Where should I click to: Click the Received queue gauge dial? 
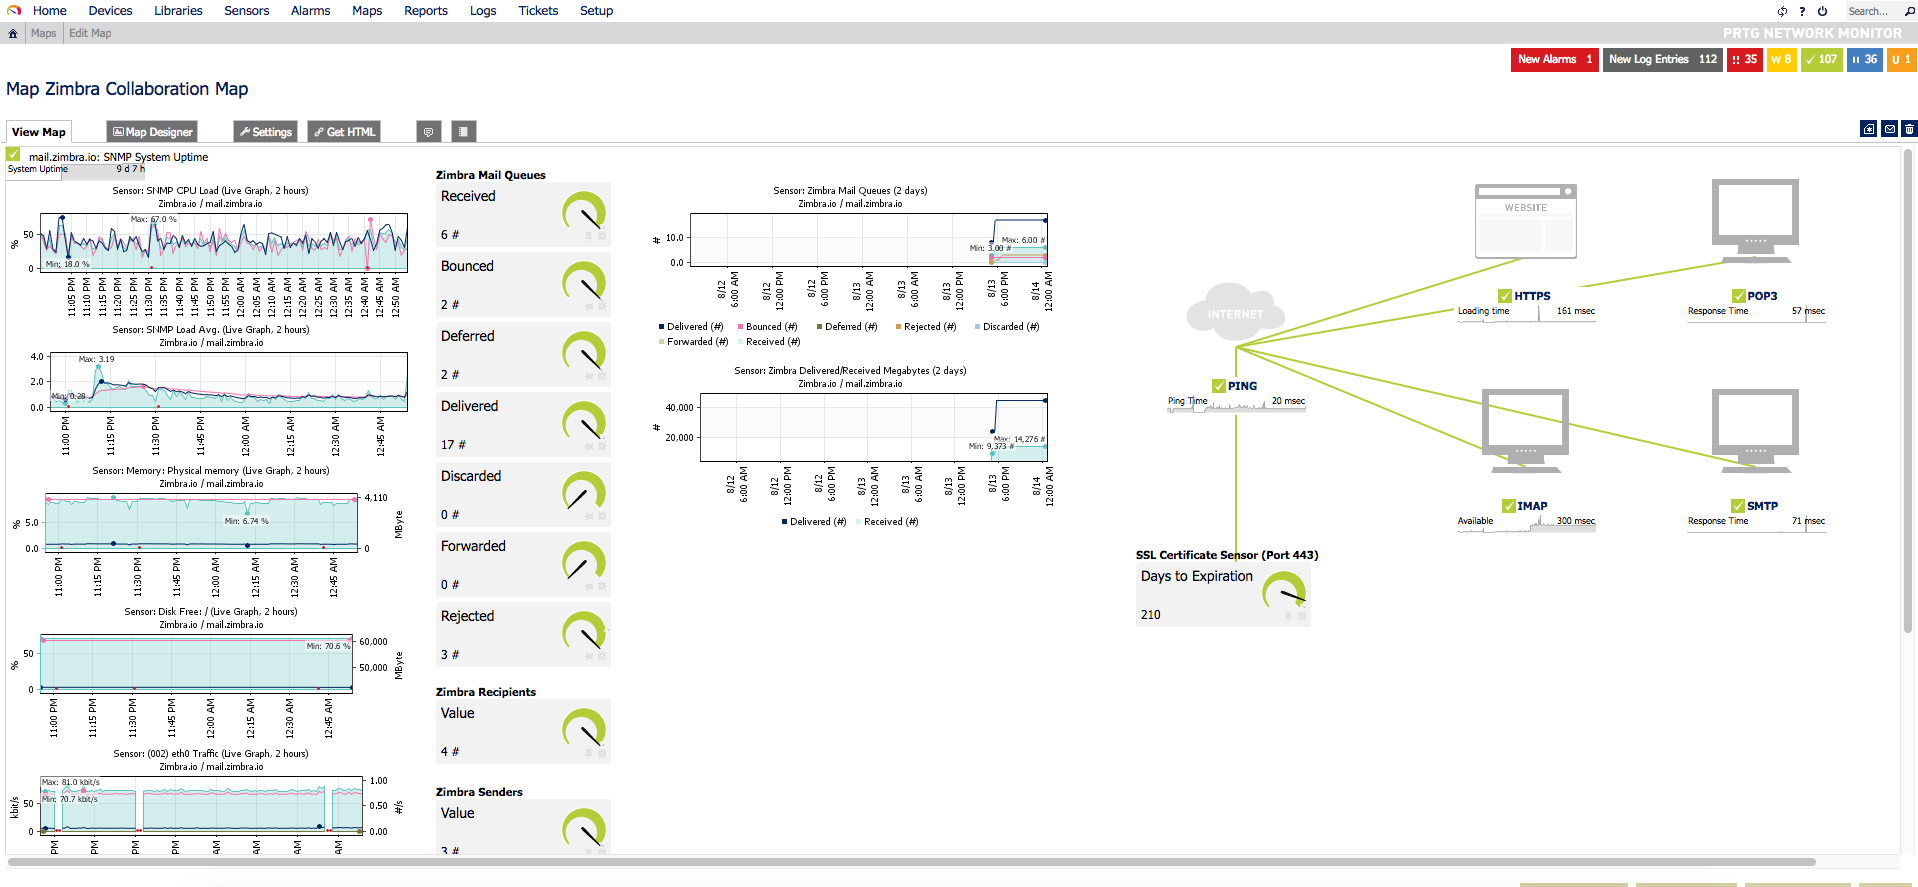click(584, 212)
